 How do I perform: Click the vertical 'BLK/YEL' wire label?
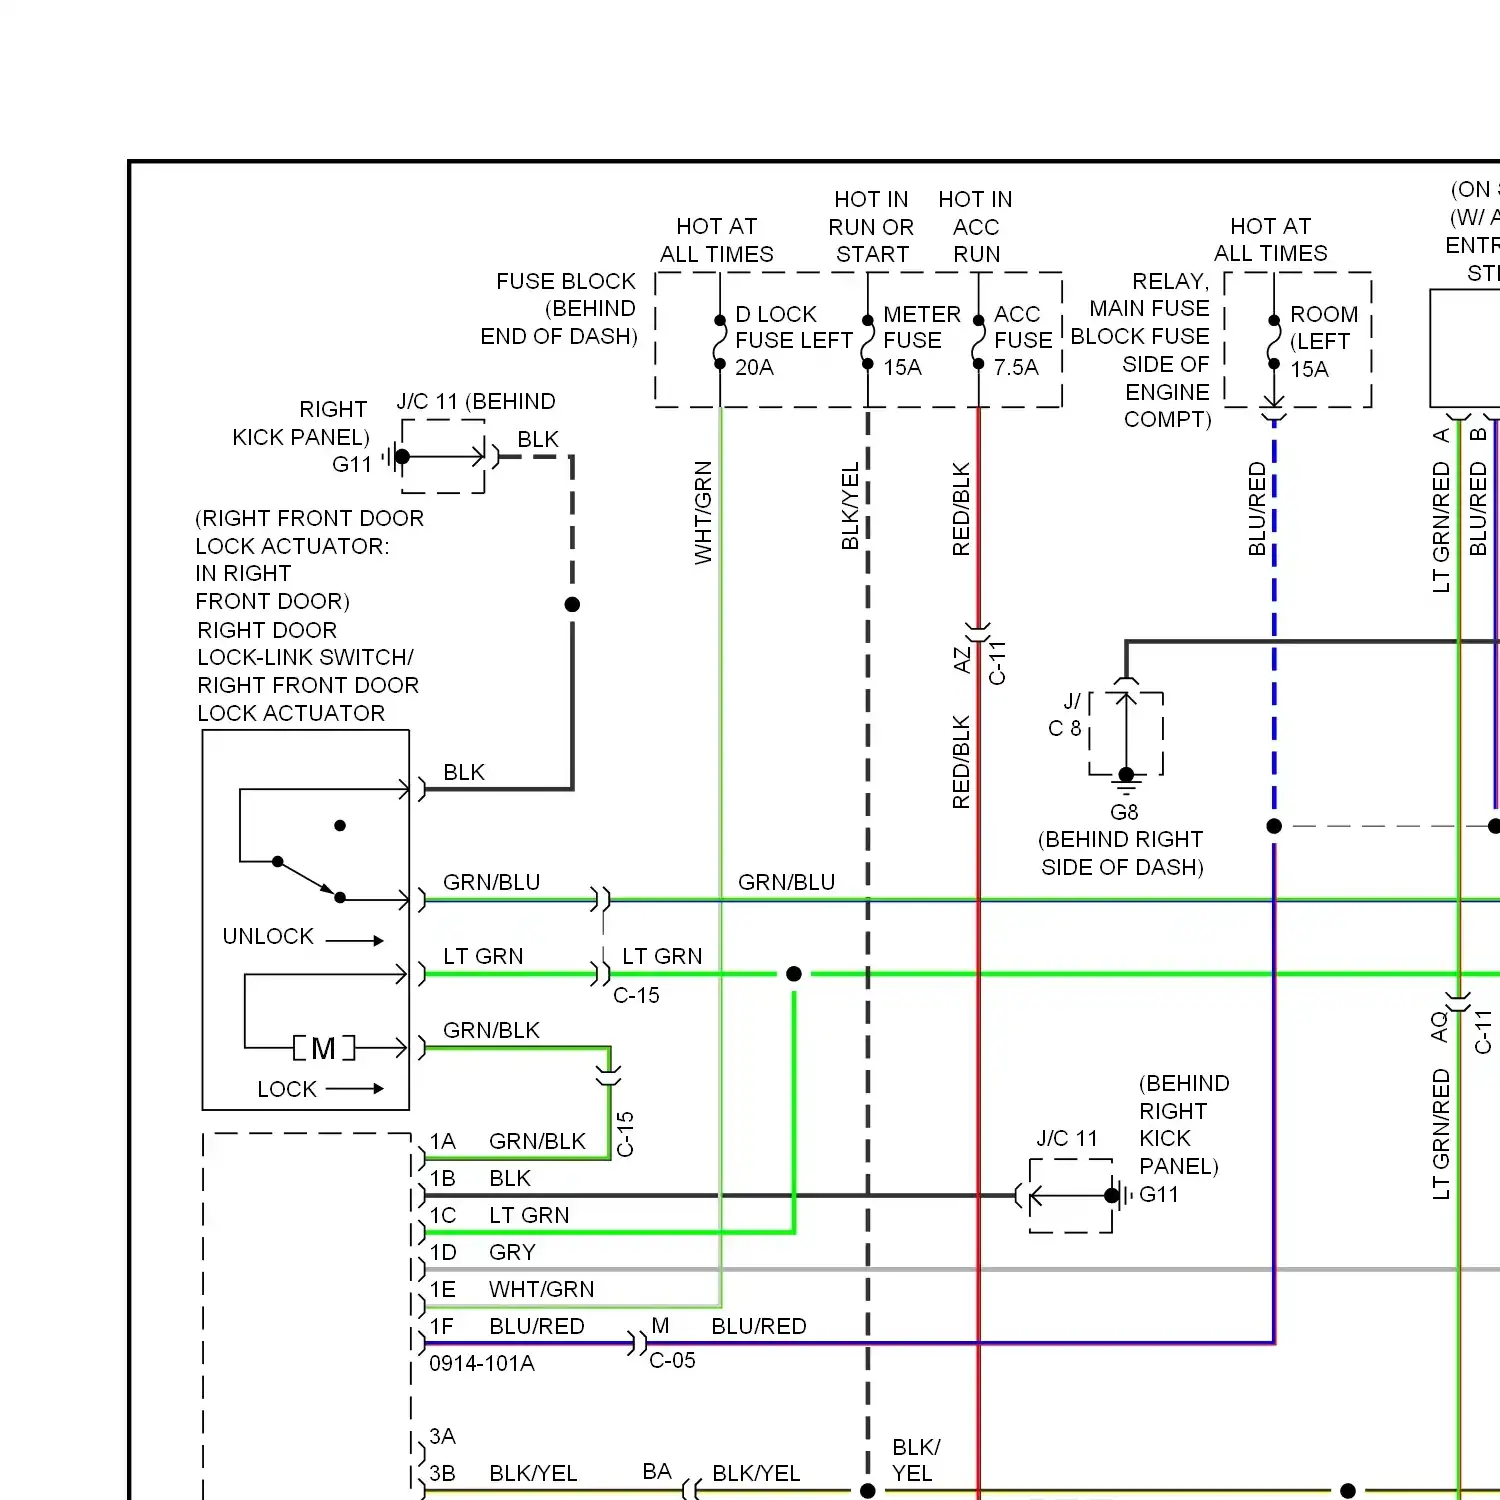click(850, 505)
